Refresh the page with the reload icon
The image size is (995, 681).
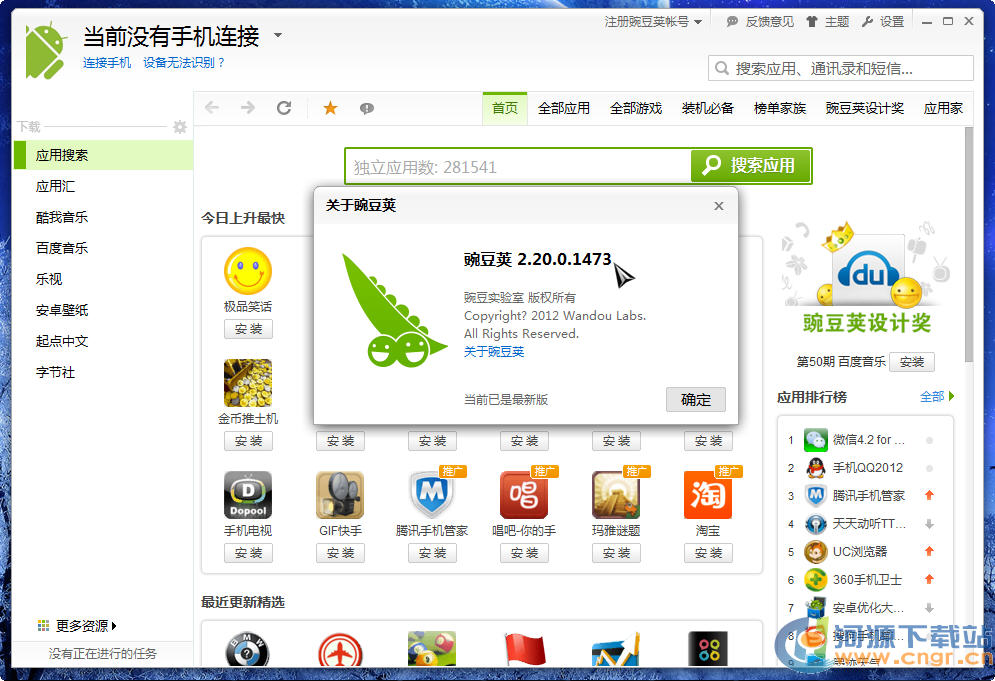[284, 108]
